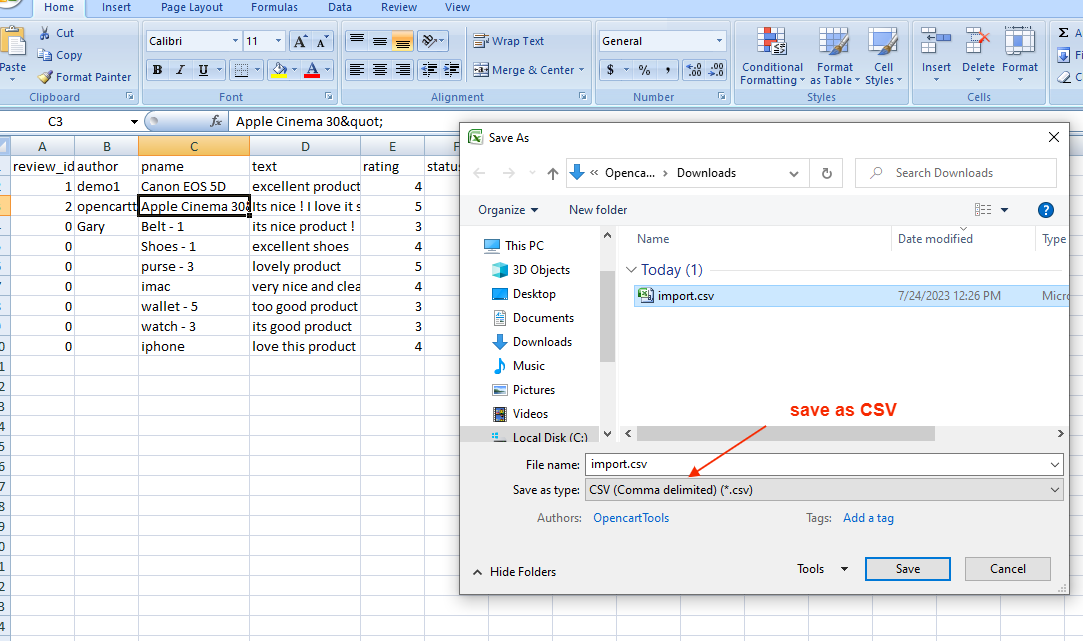The image size is (1083, 641).
Task: Toggle Italic formatting
Action: pos(180,70)
